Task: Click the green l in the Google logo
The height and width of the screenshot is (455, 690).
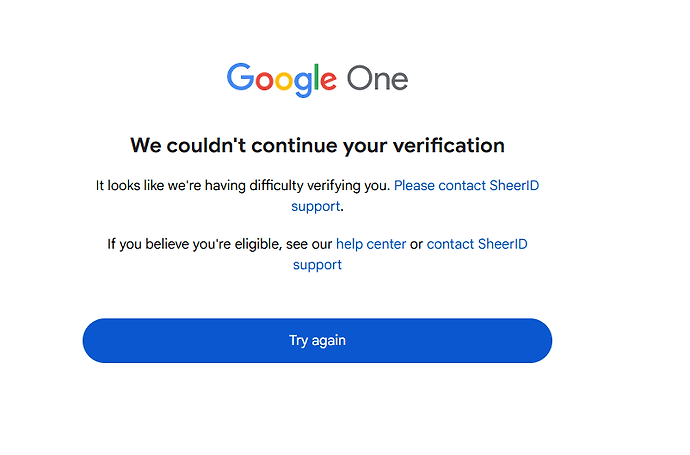Action: coord(316,77)
